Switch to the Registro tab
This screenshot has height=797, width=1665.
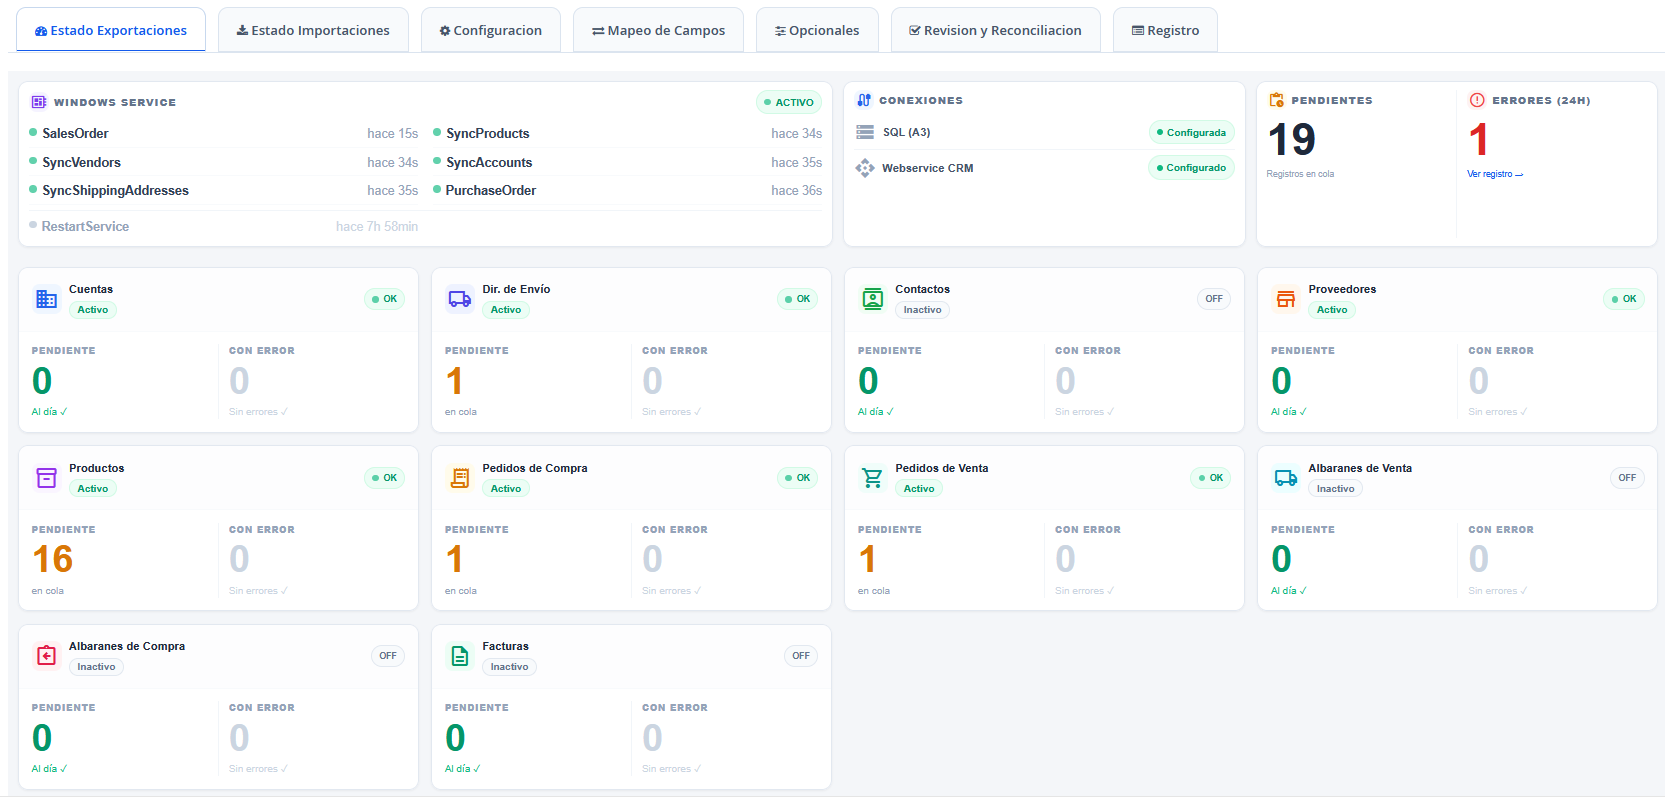[x=1165, y=30]
